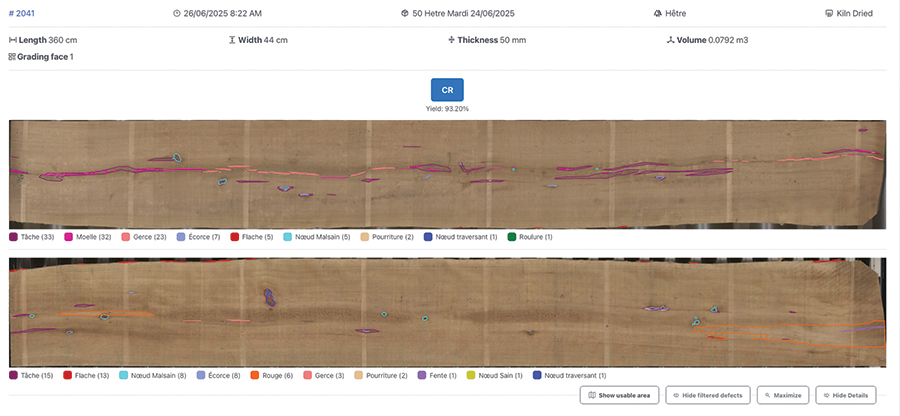The width and height of the screenshot is (900, 416).
Task: Hide filtered defects
Action: 707,395
